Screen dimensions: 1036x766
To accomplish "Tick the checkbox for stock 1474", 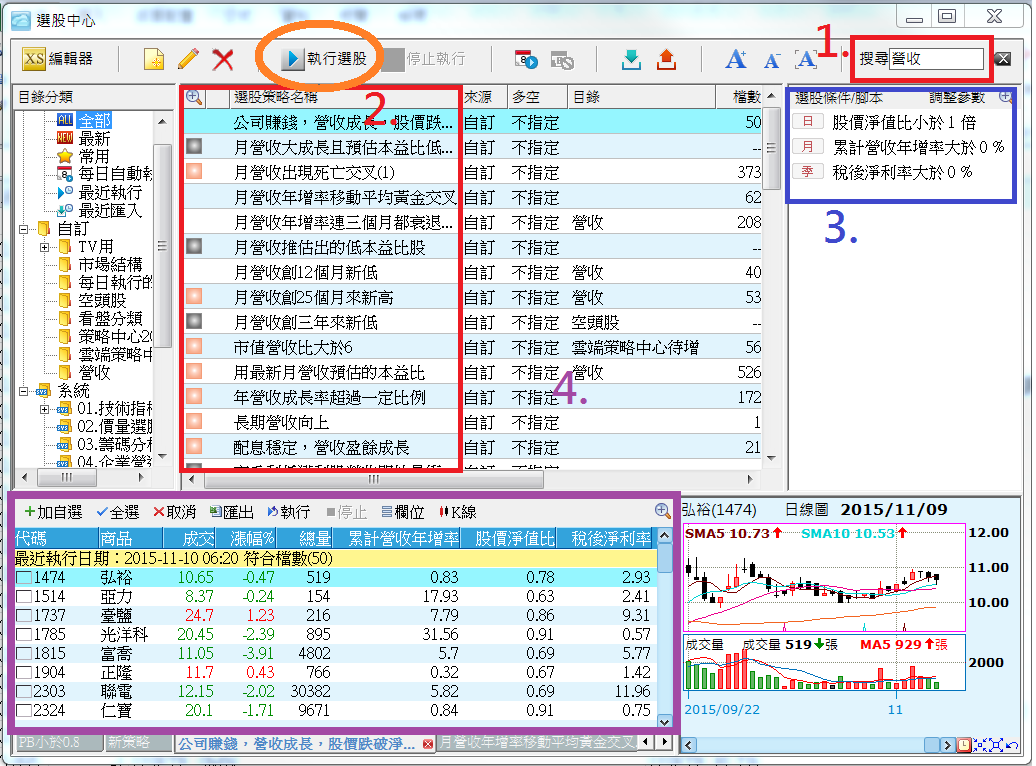I will [x=24, y=578].
